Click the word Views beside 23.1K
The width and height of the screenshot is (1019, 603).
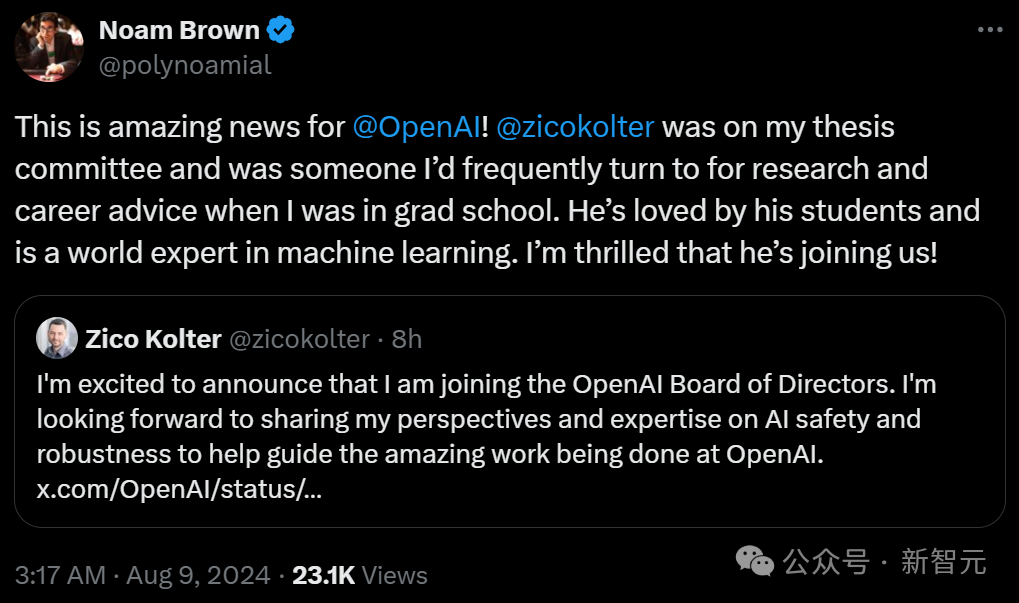(394, 576)
